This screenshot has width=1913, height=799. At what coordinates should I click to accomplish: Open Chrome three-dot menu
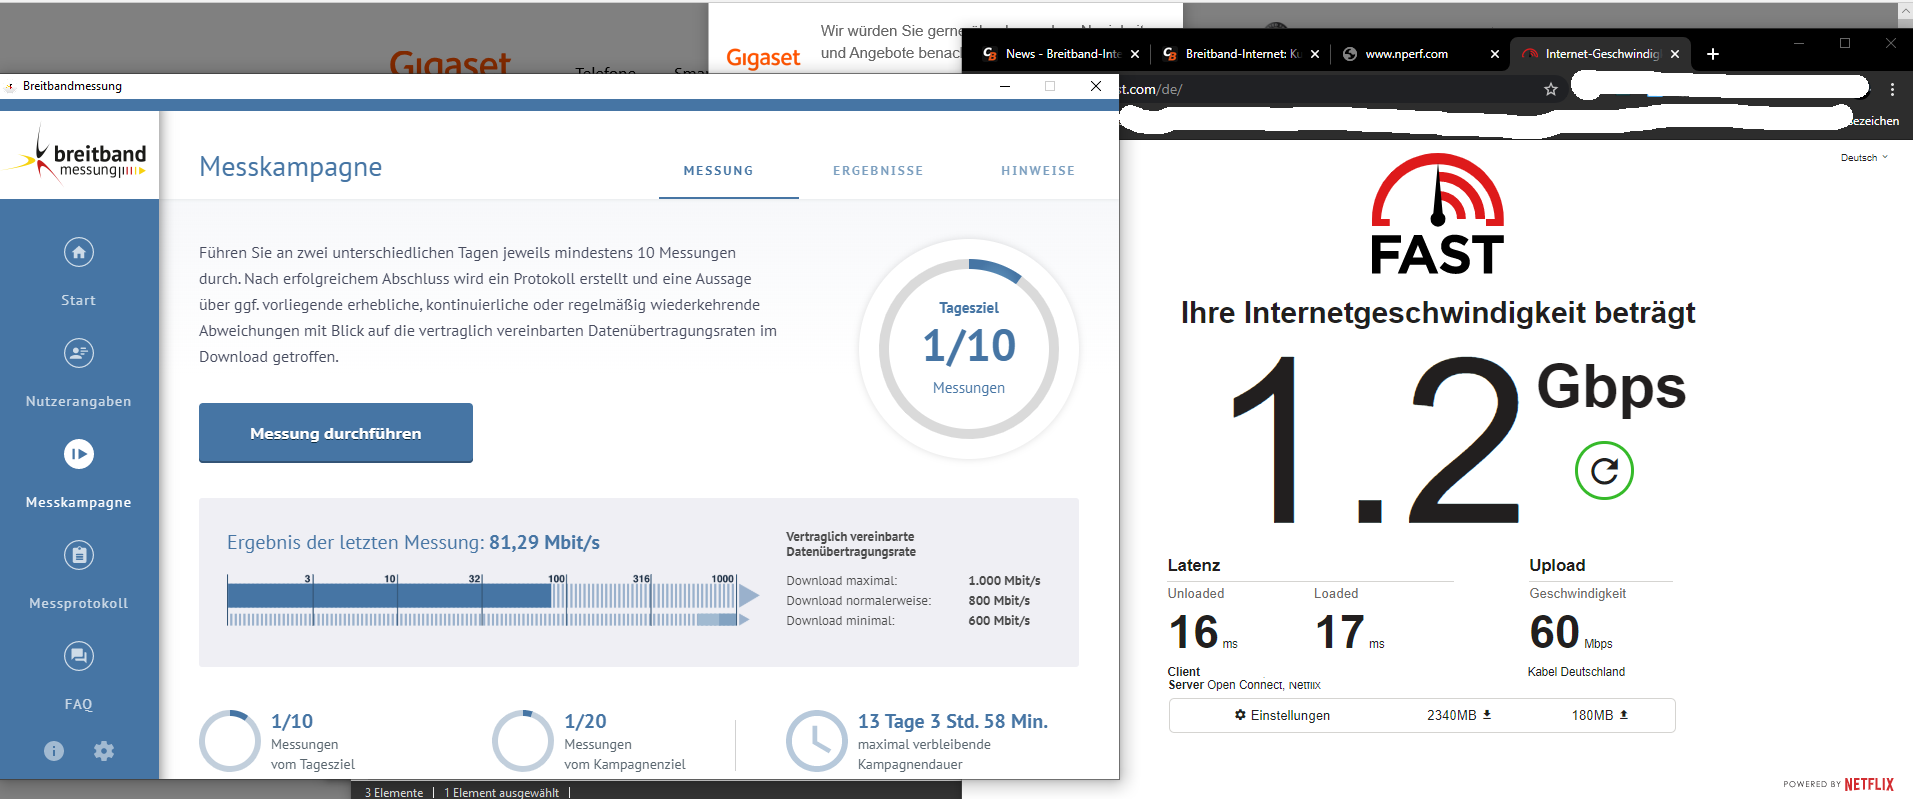pyautogui.click(x=1892, y=89)
